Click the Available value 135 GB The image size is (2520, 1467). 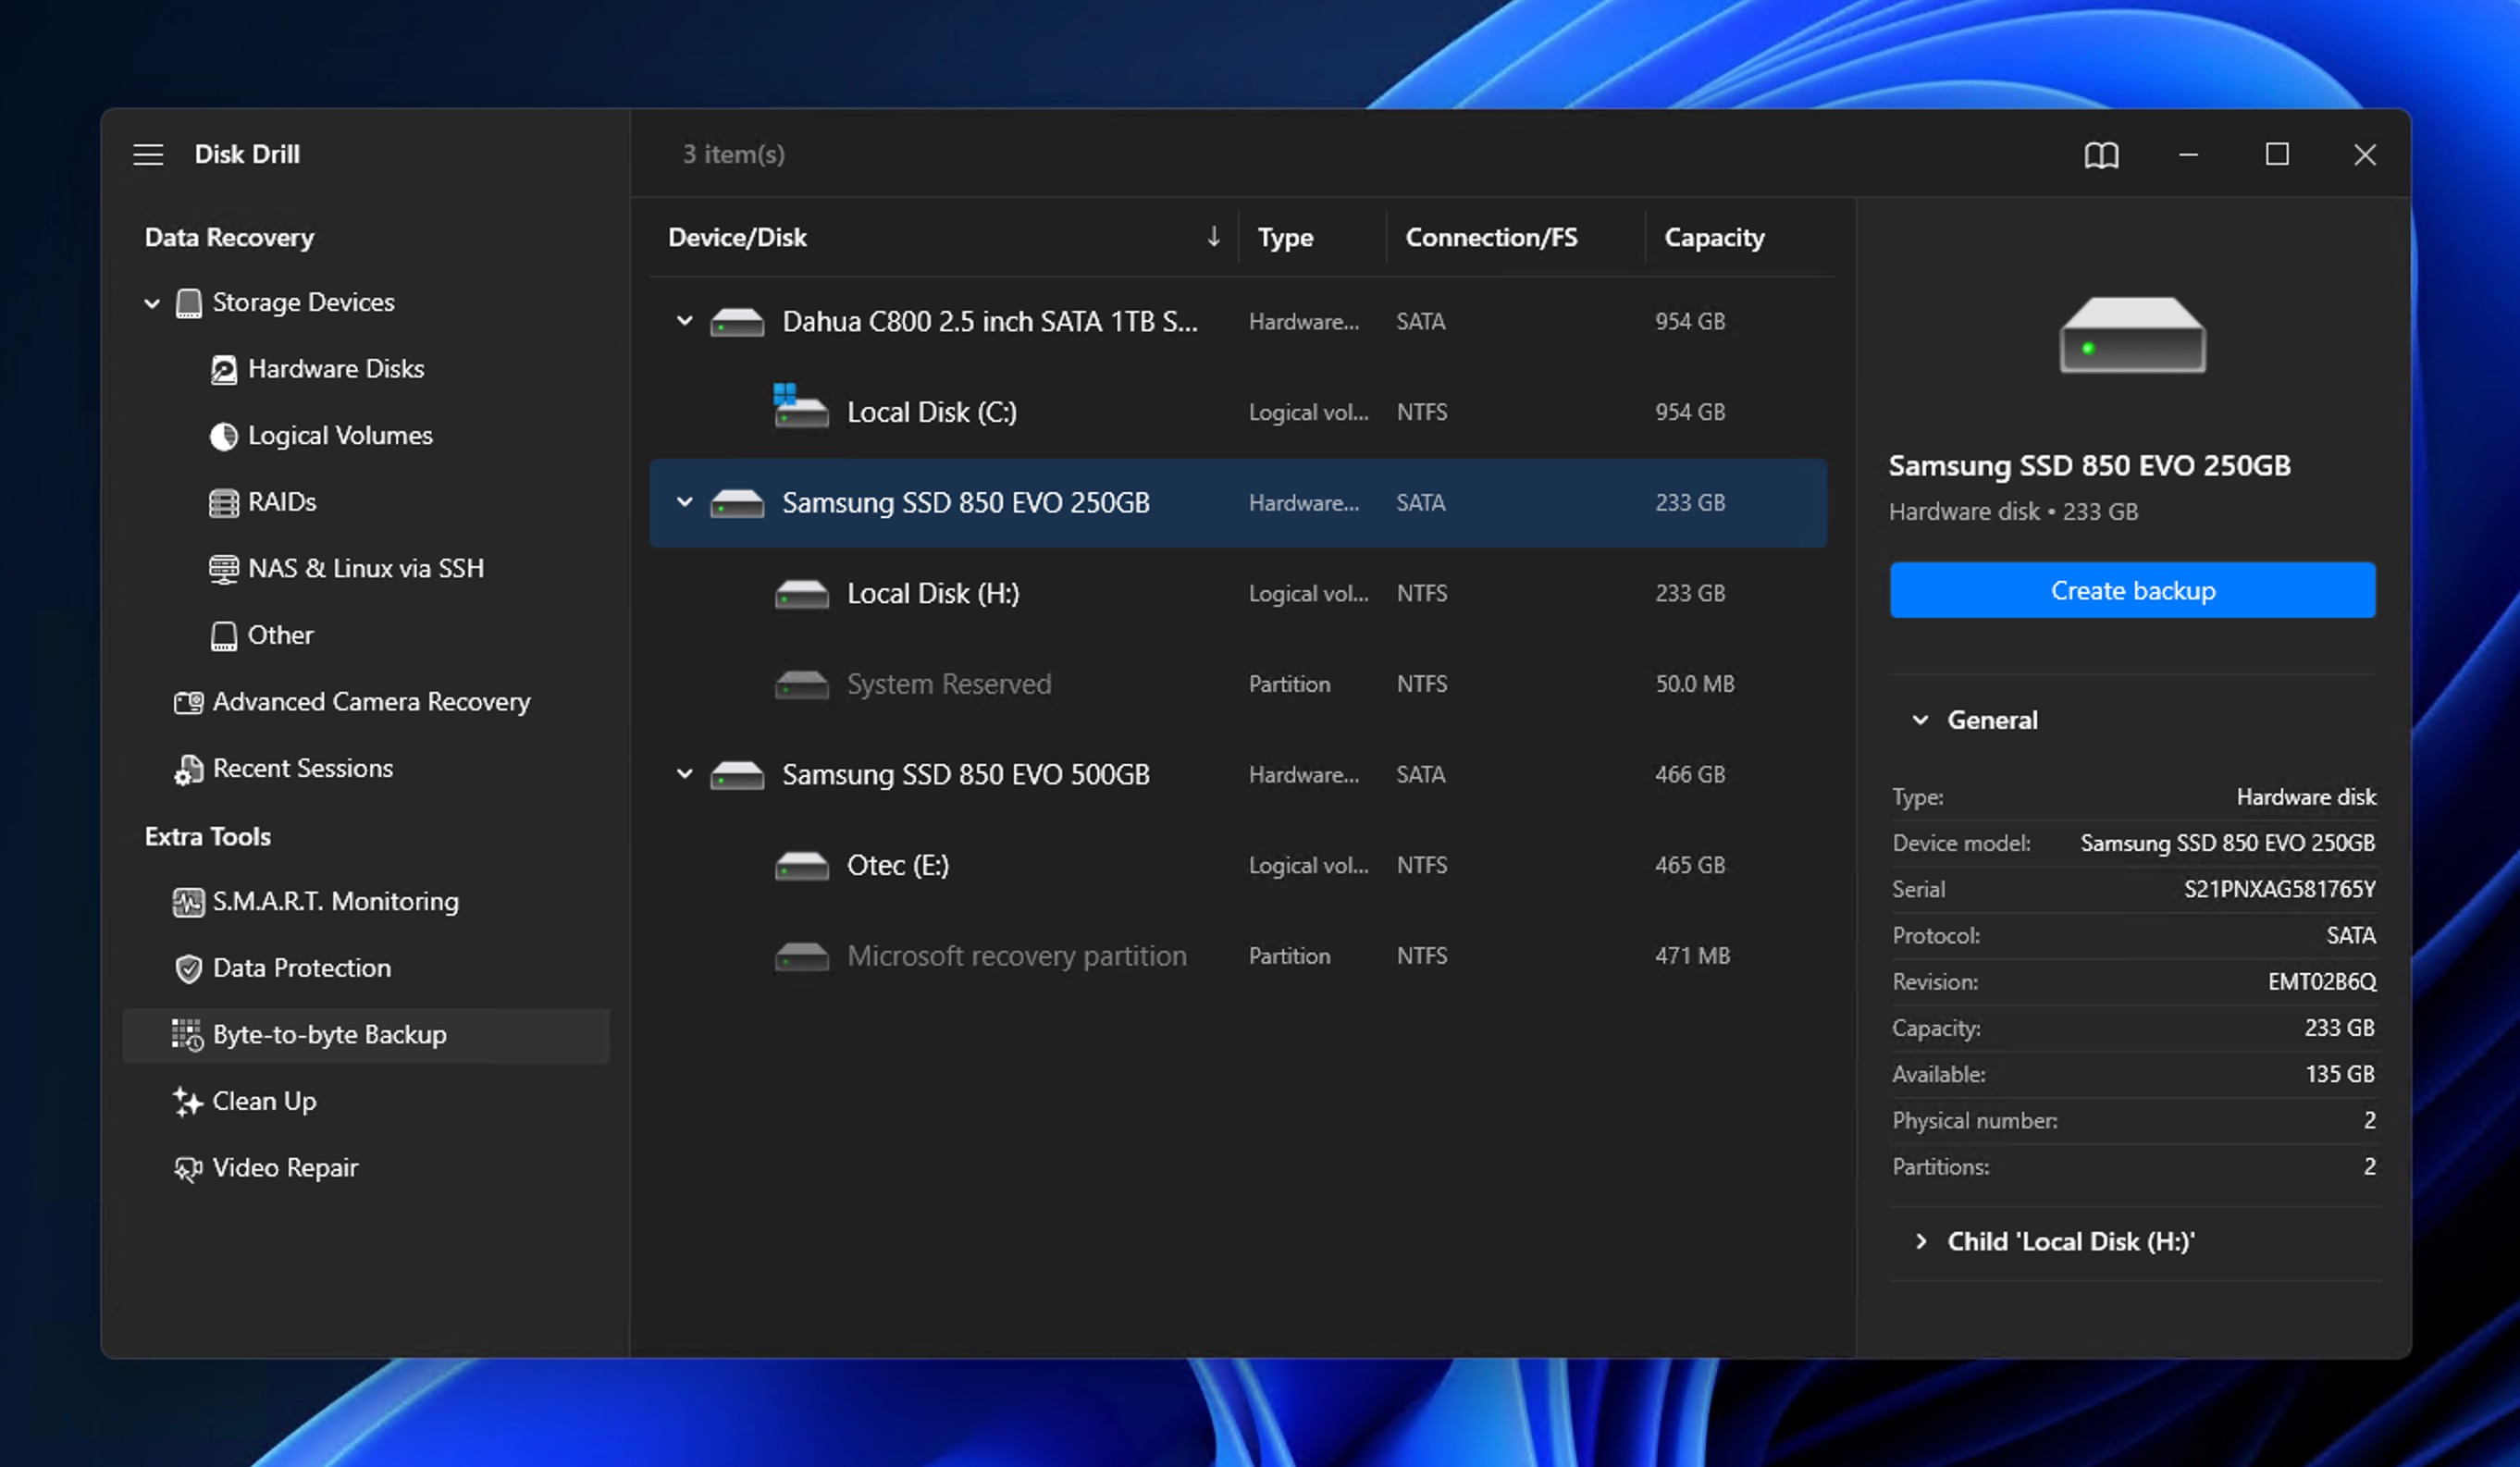(x=2339, y=1074)
